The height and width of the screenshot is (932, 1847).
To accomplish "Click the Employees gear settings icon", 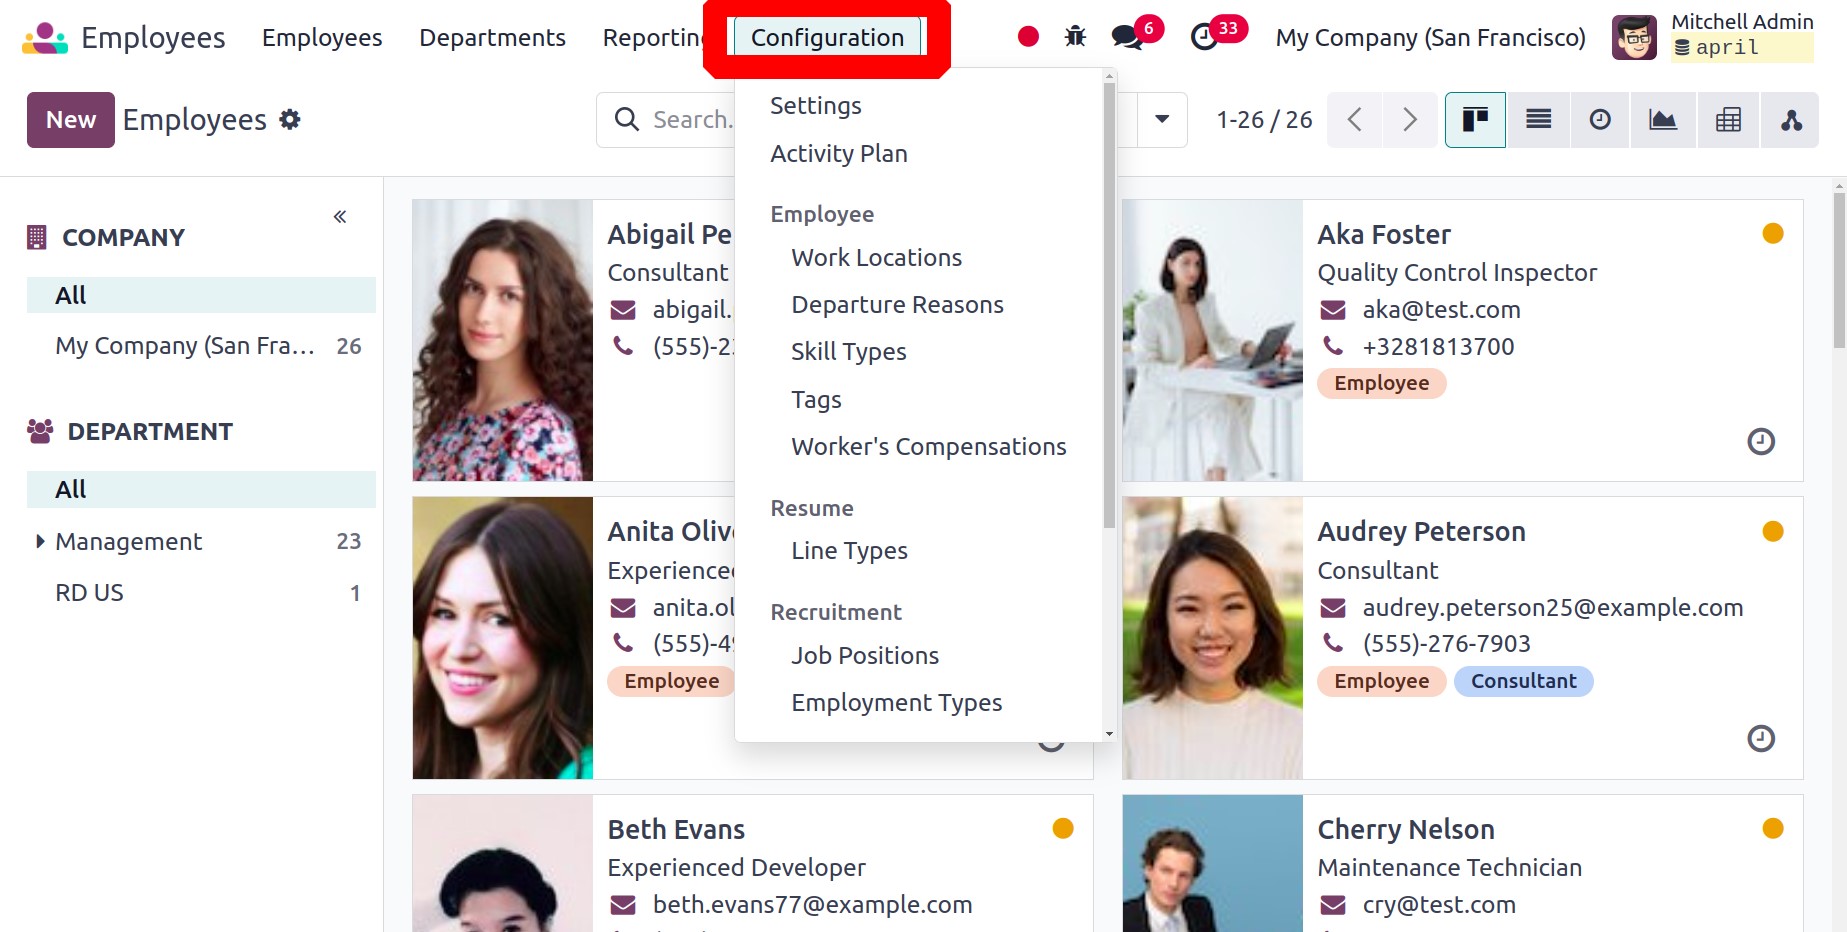I will pos(290,120).
